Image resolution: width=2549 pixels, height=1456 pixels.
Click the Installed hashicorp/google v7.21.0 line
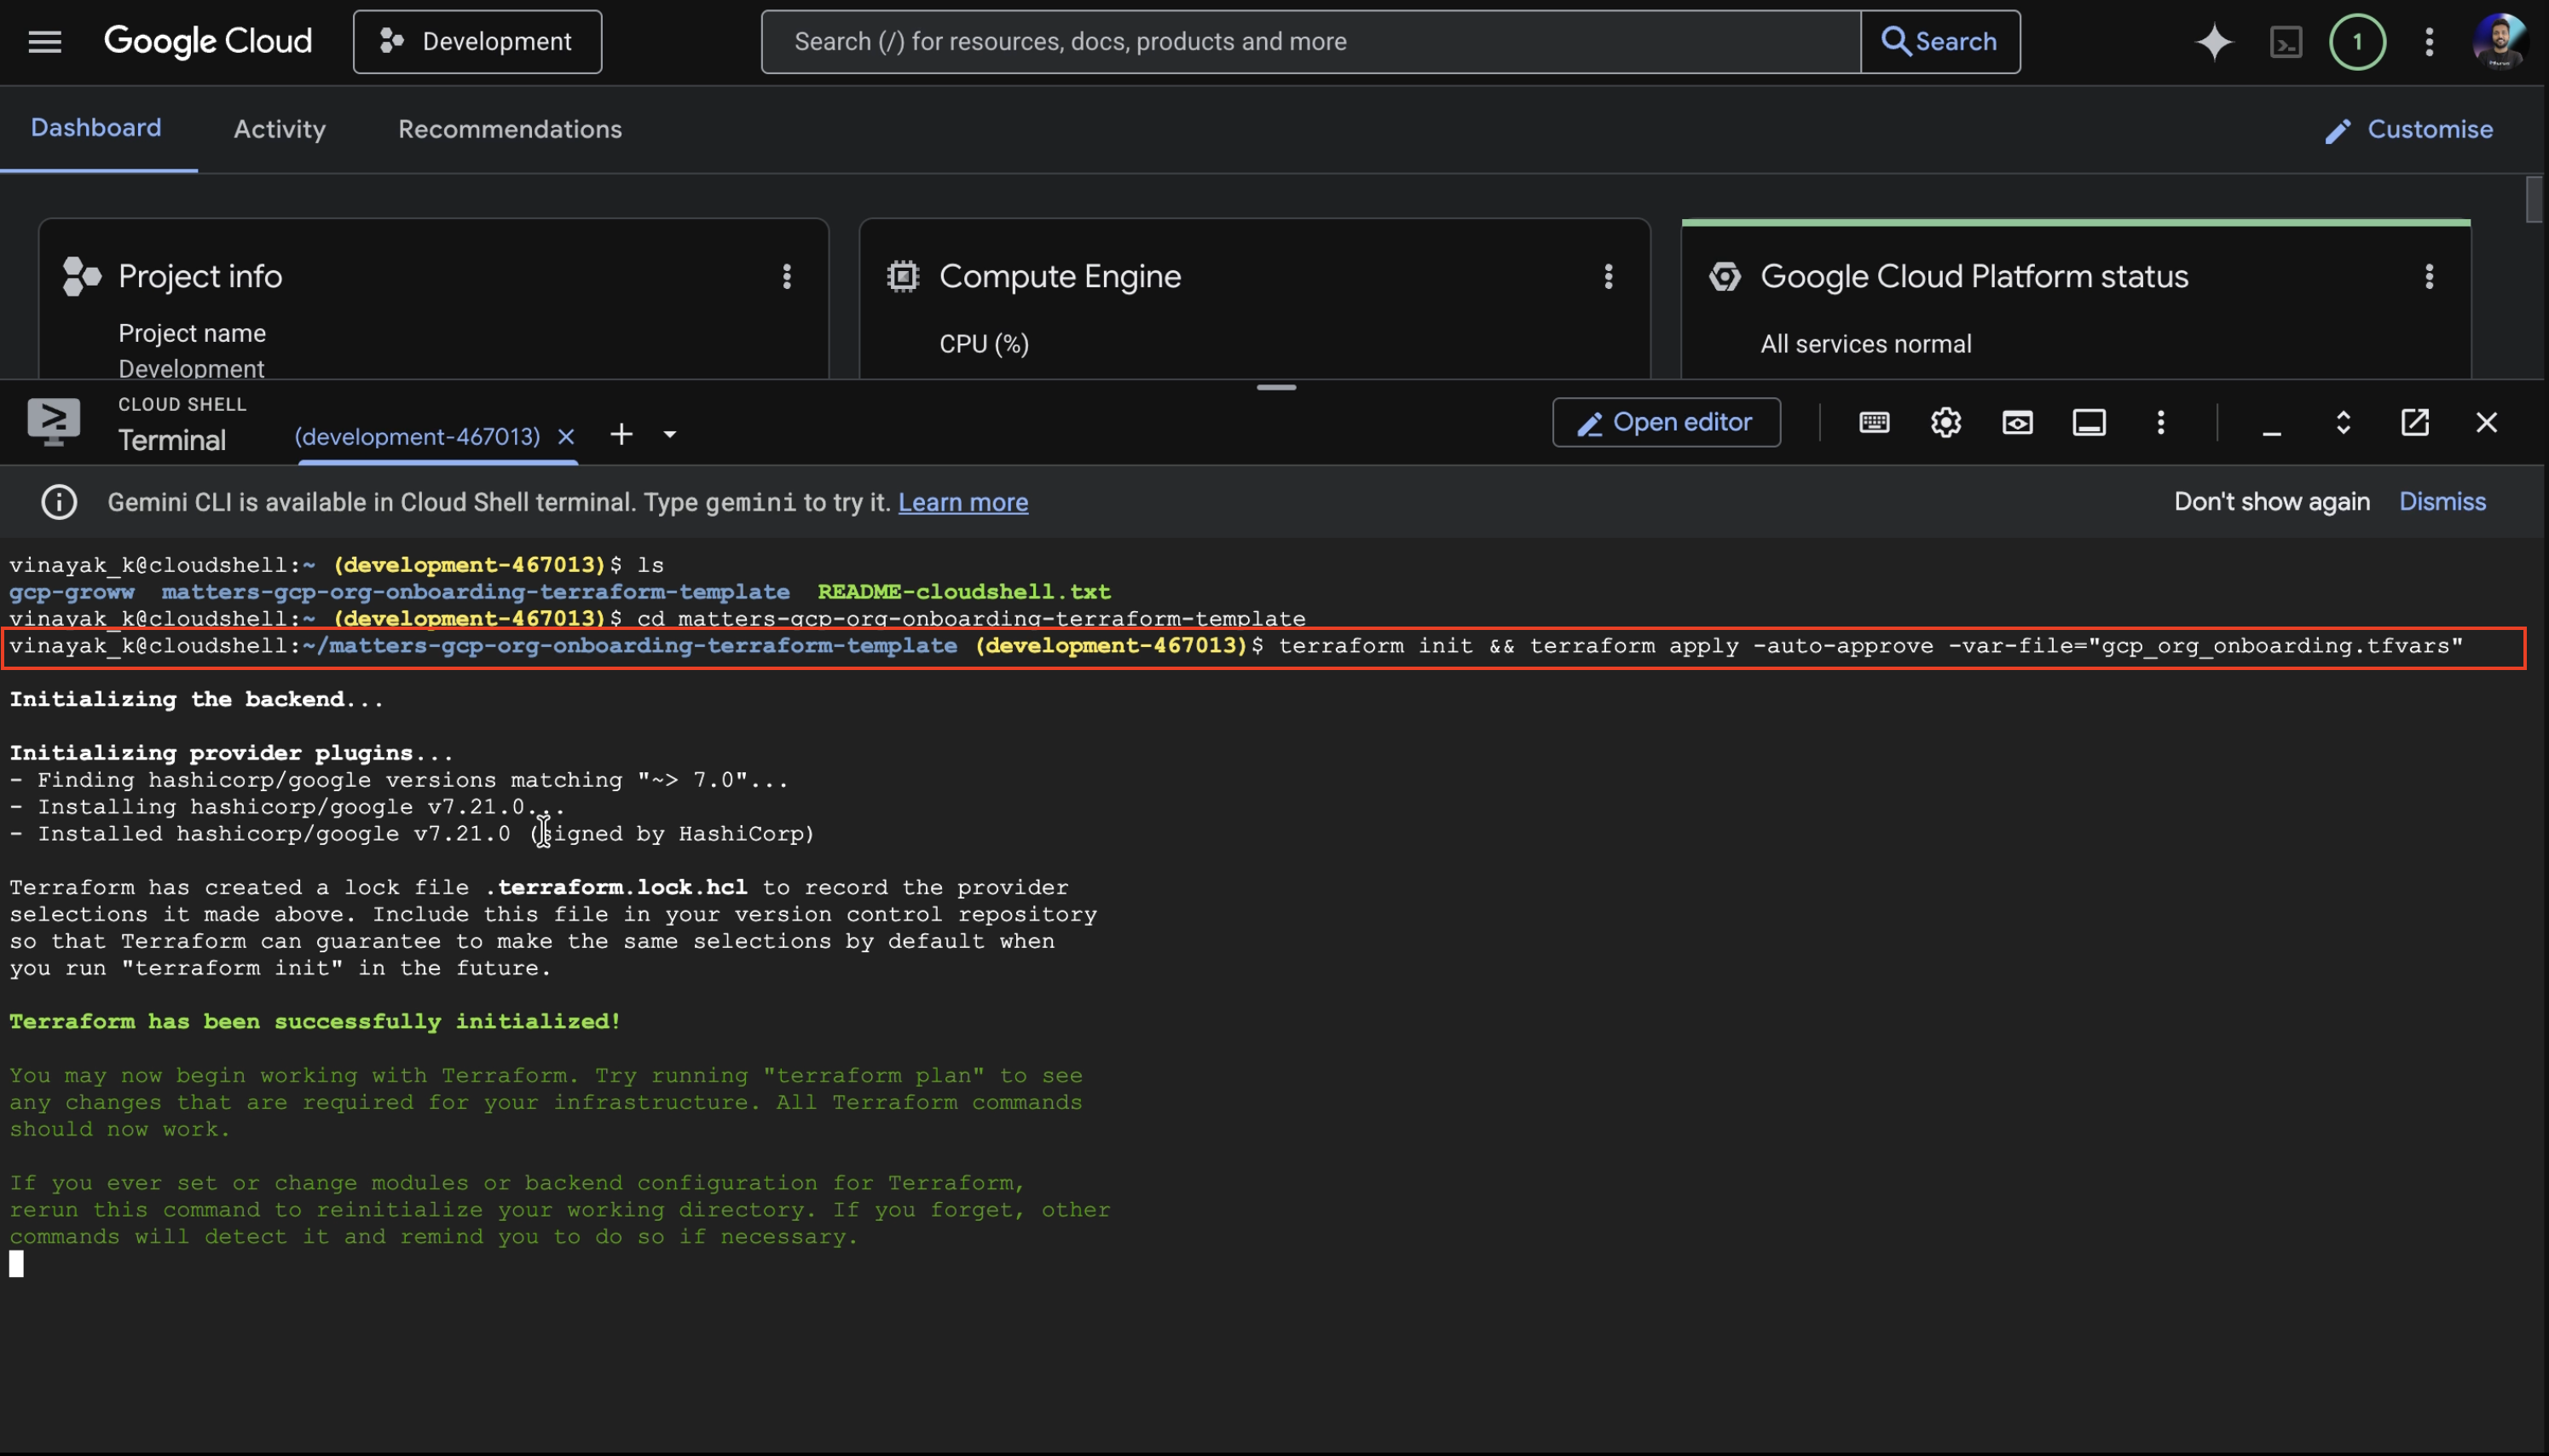[412, 834]
